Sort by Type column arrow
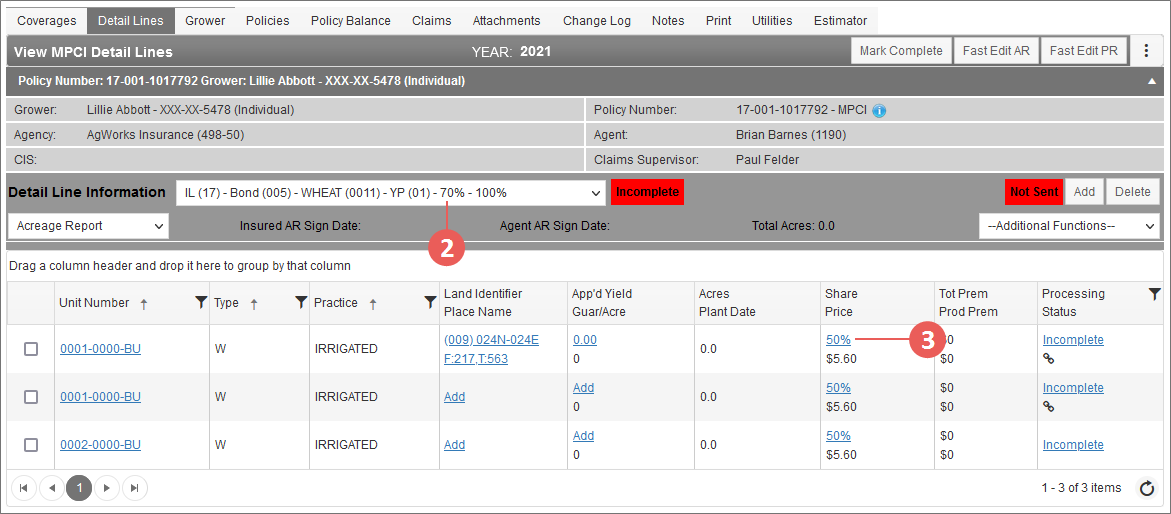Viewport: 1171px width, 514px height. tap(253, 303)
